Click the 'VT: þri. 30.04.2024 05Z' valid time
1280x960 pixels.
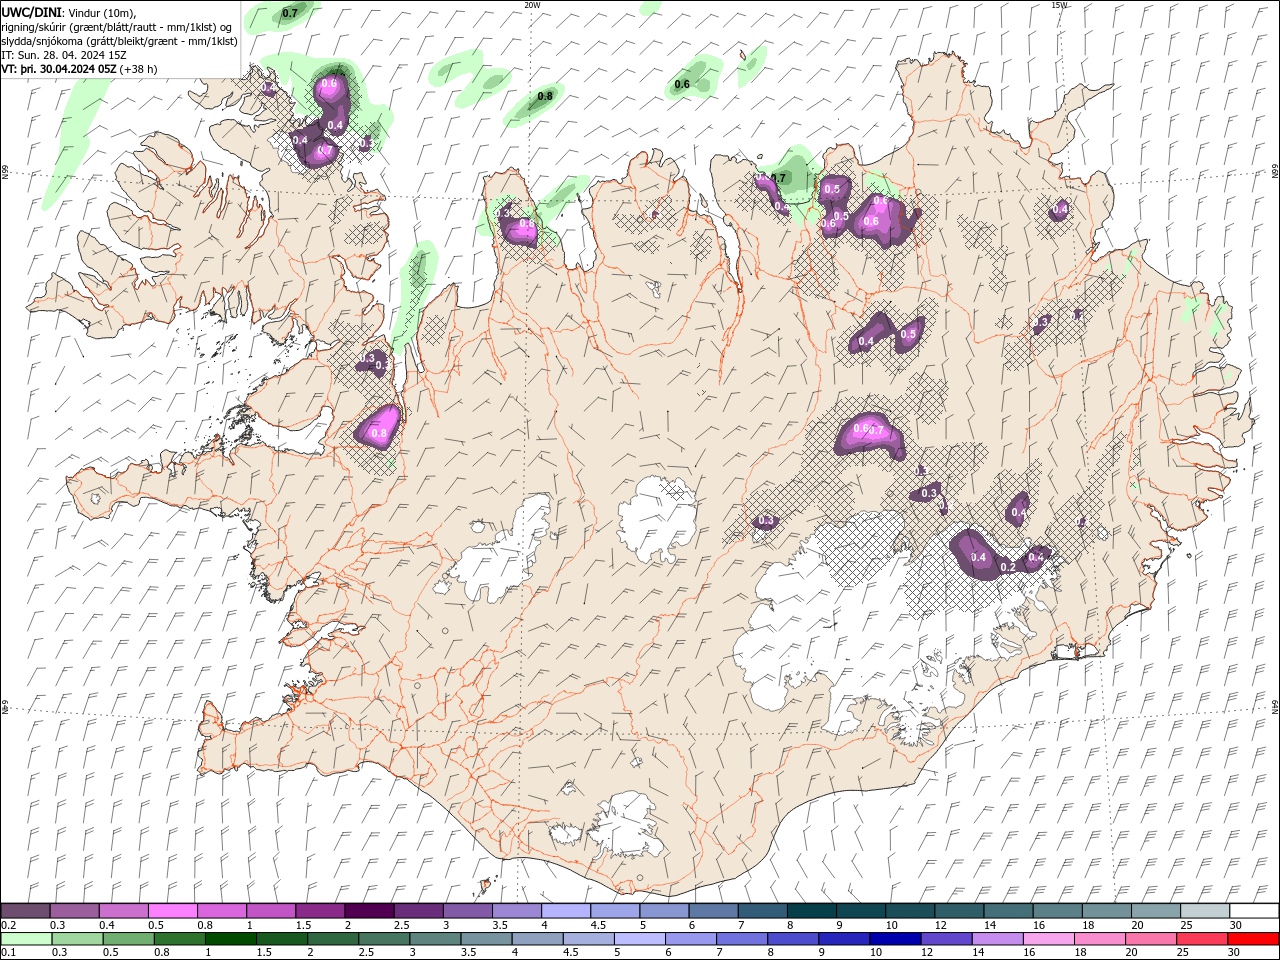tap(60, 69)
